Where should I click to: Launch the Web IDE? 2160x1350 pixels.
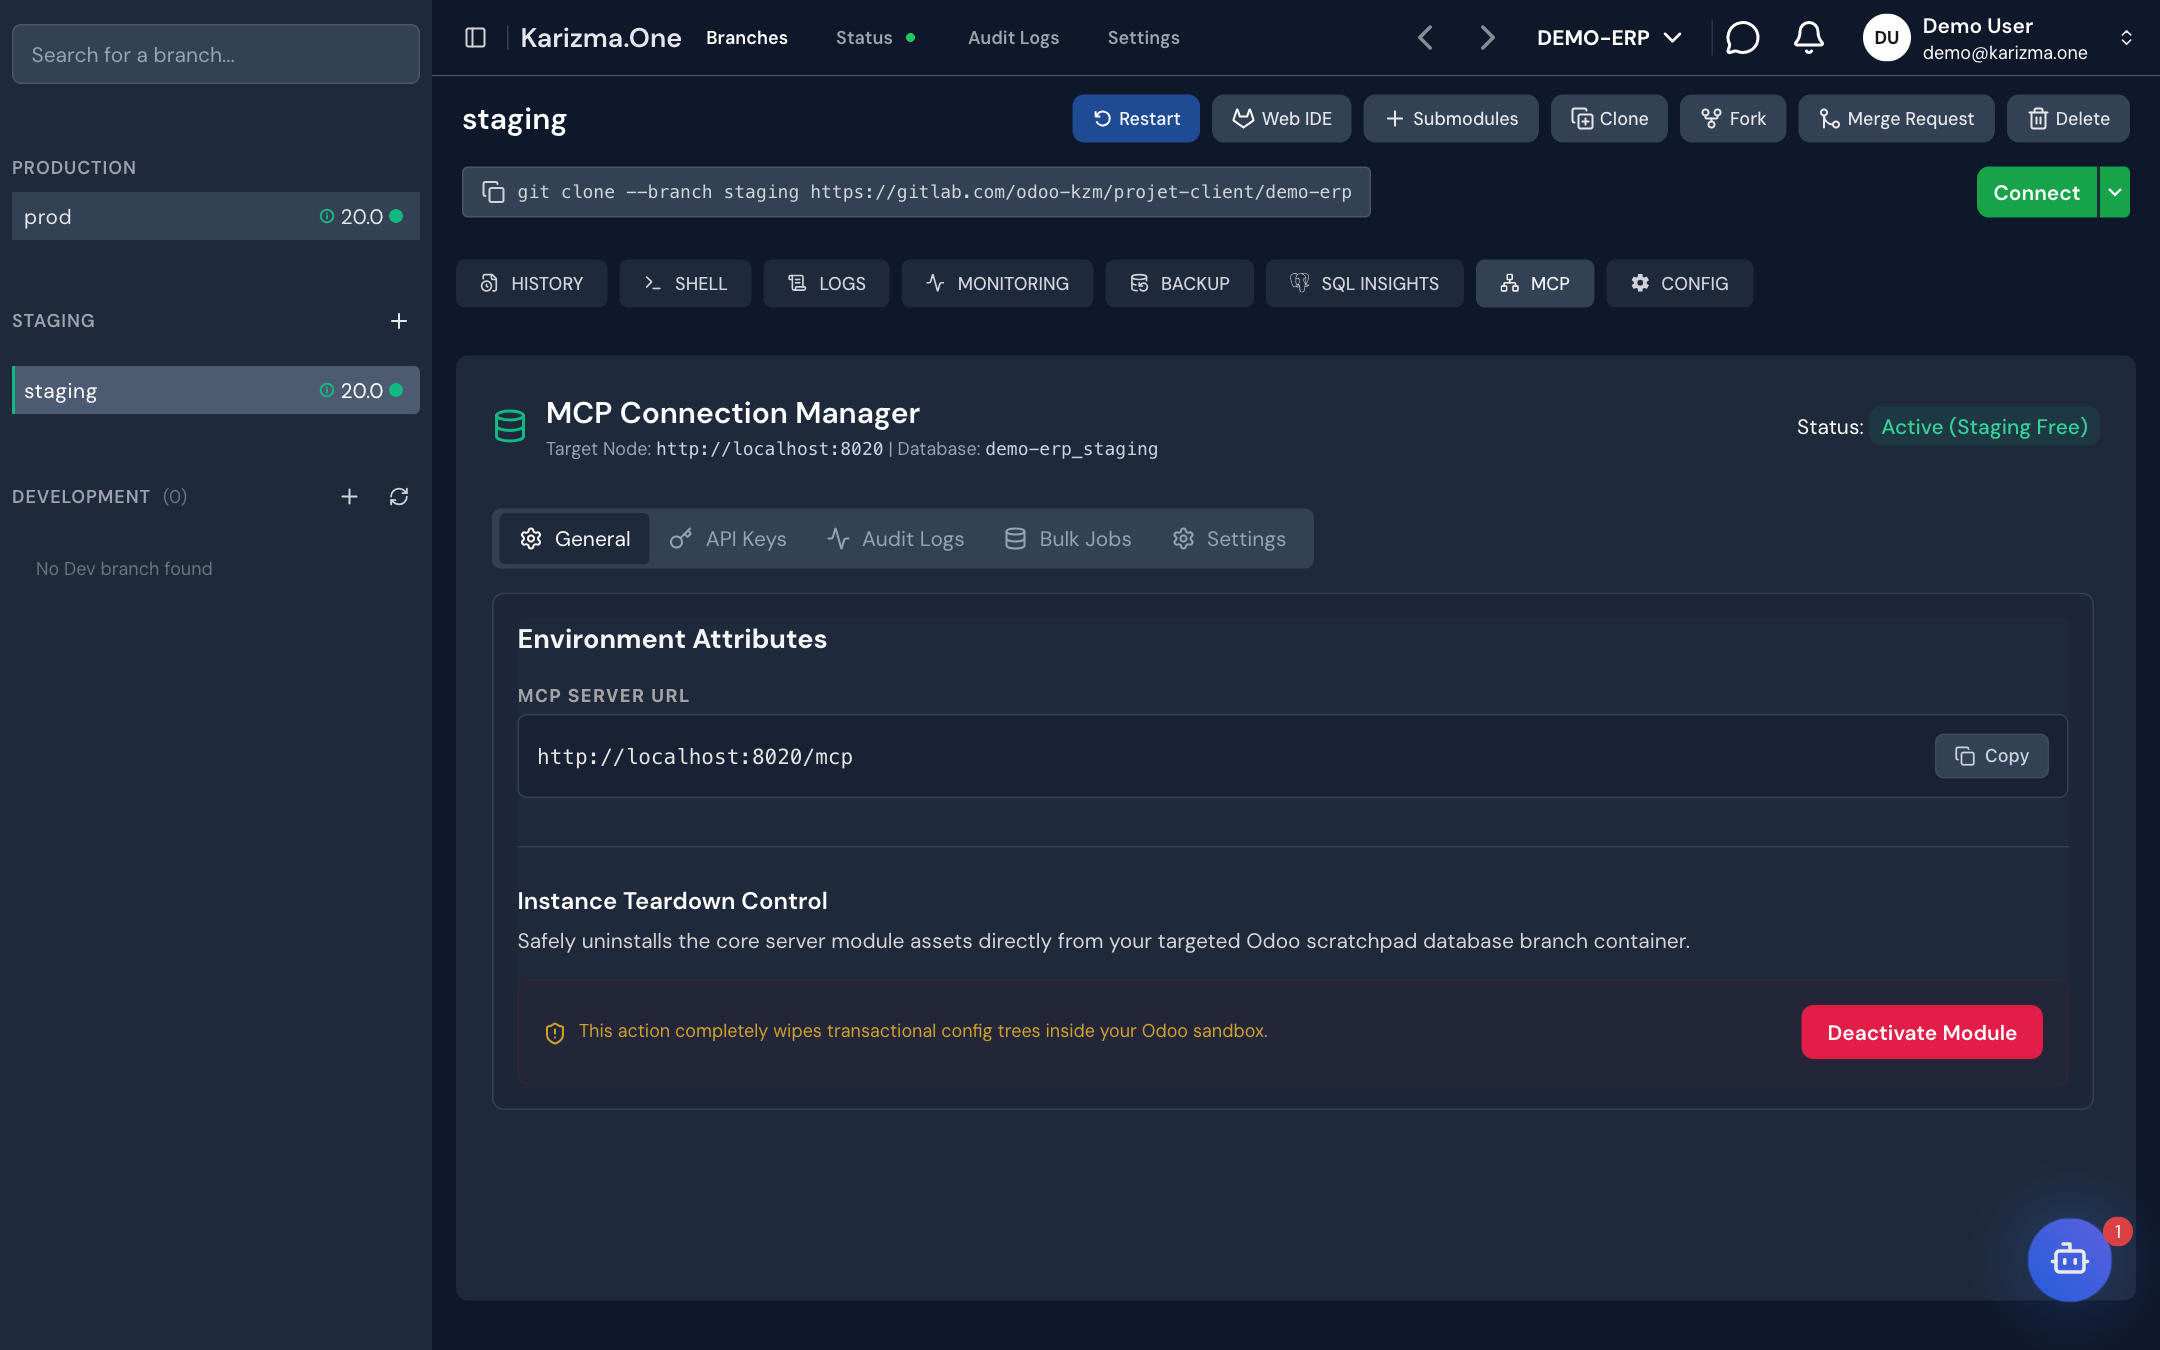click(x=1282, y=119)
